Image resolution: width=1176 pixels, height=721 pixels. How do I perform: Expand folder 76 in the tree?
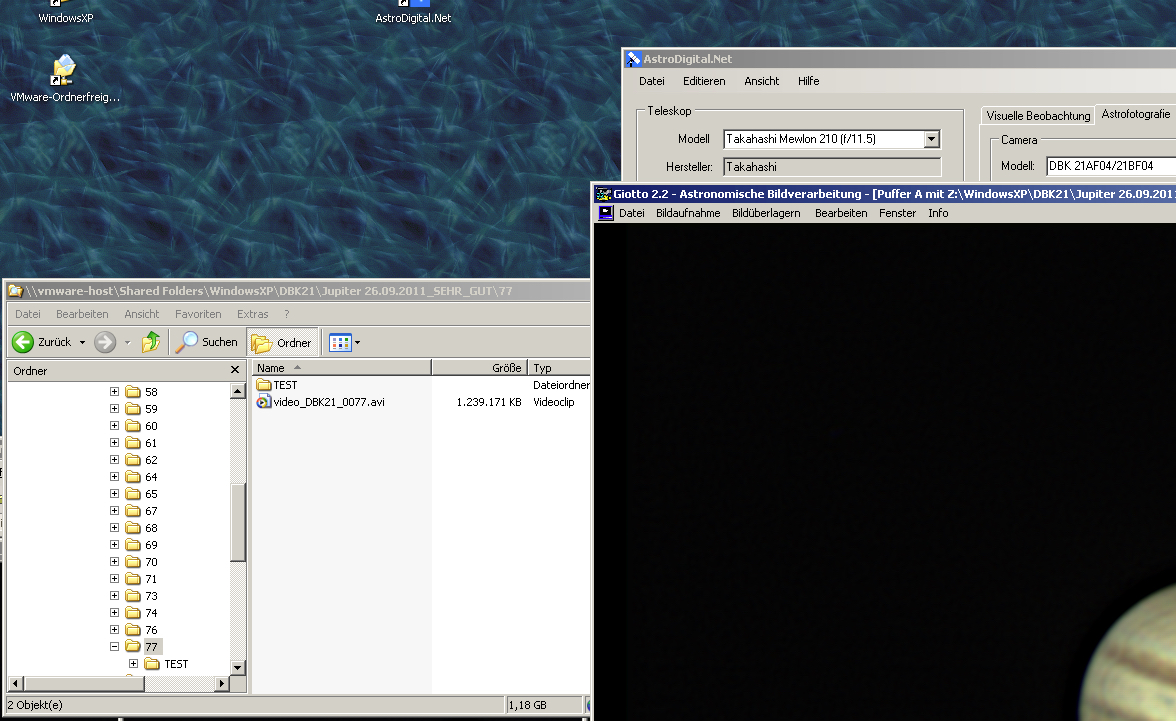[114, 630]
